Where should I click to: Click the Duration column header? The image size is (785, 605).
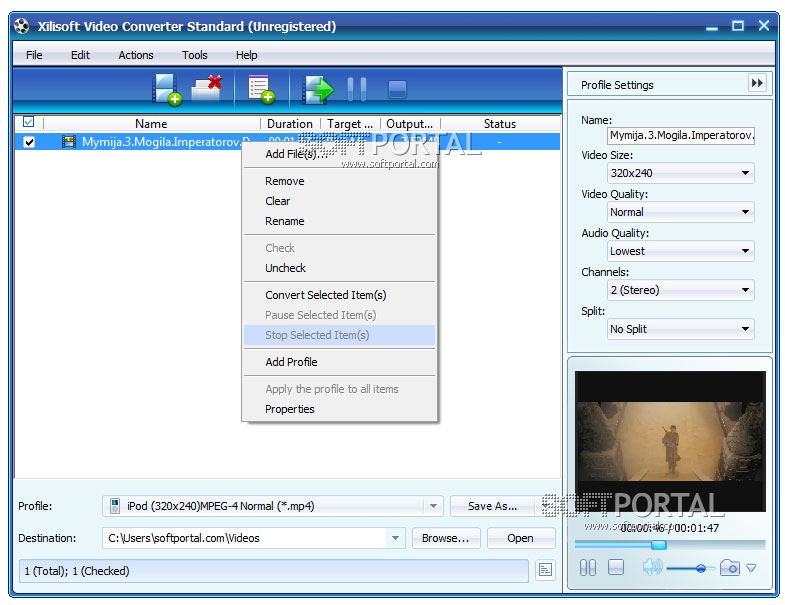290,124
